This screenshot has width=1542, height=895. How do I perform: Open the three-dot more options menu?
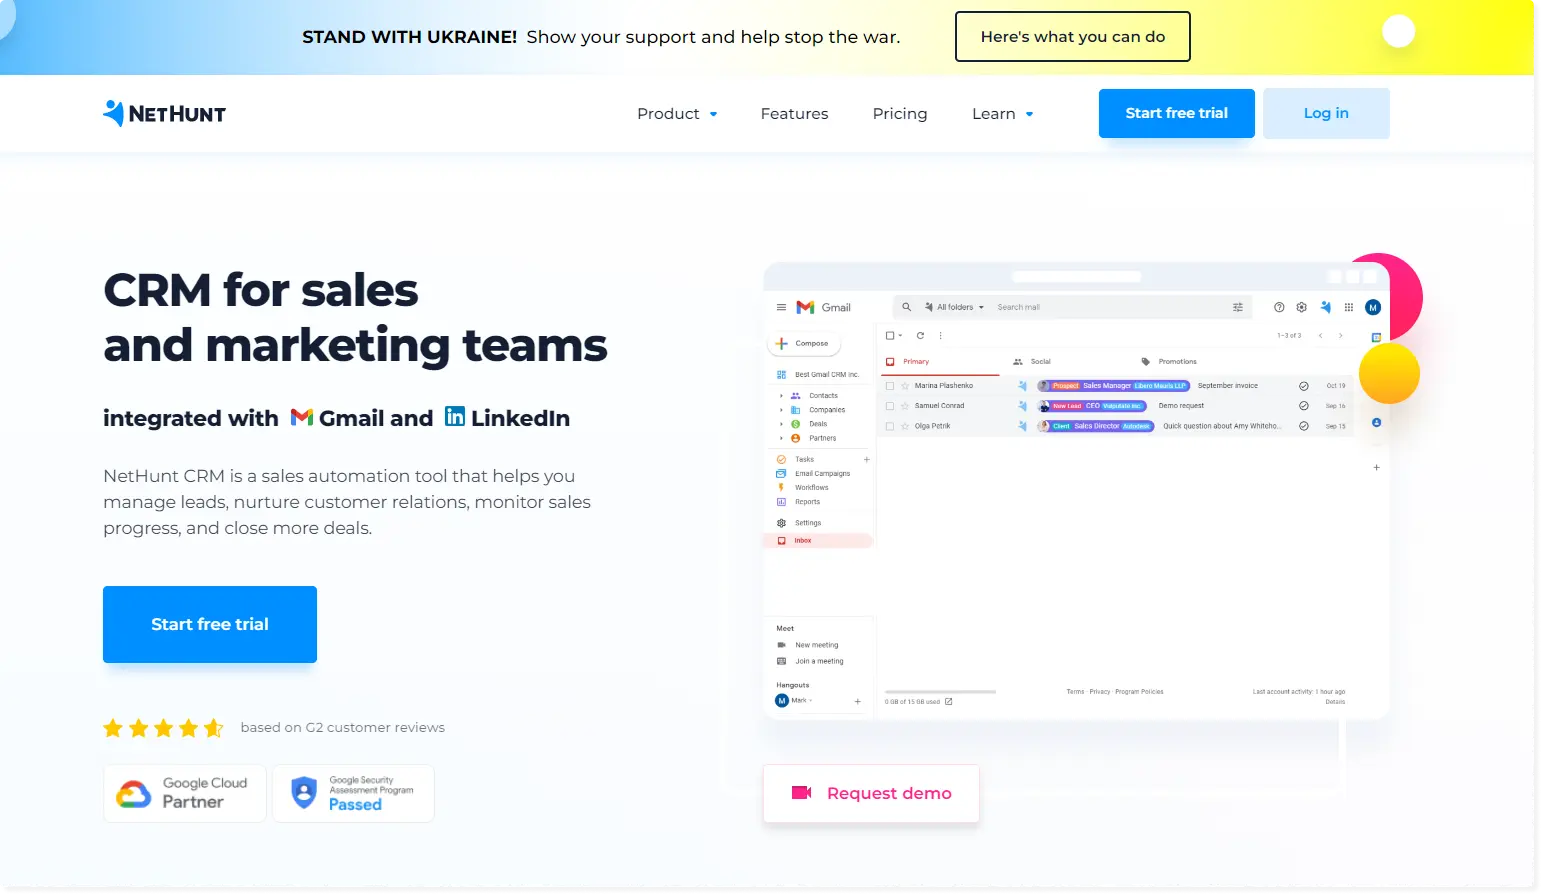940,335
